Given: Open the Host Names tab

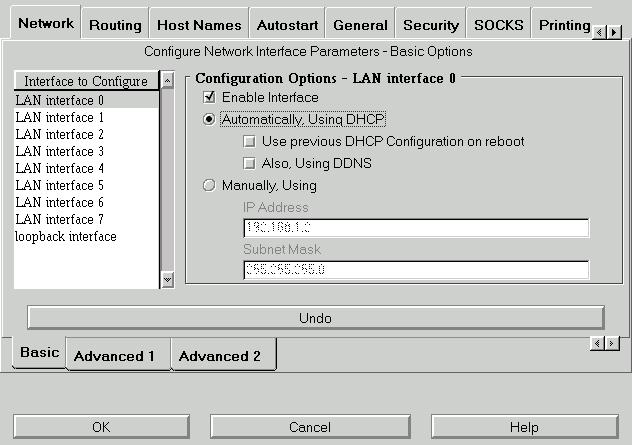Looking at the screenshot, I should pyautogui.click(x=199, y=25).
